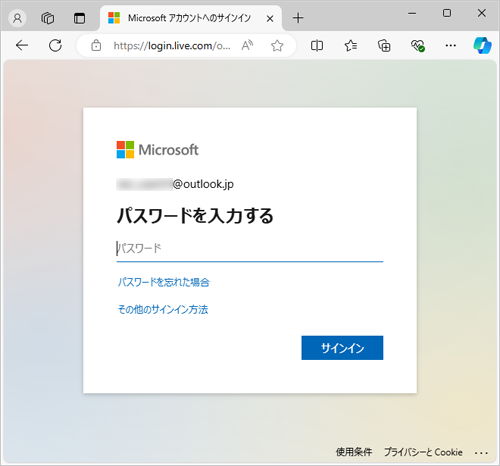
Task: Click the サインイン button
Action: click(x=342, y=348)
